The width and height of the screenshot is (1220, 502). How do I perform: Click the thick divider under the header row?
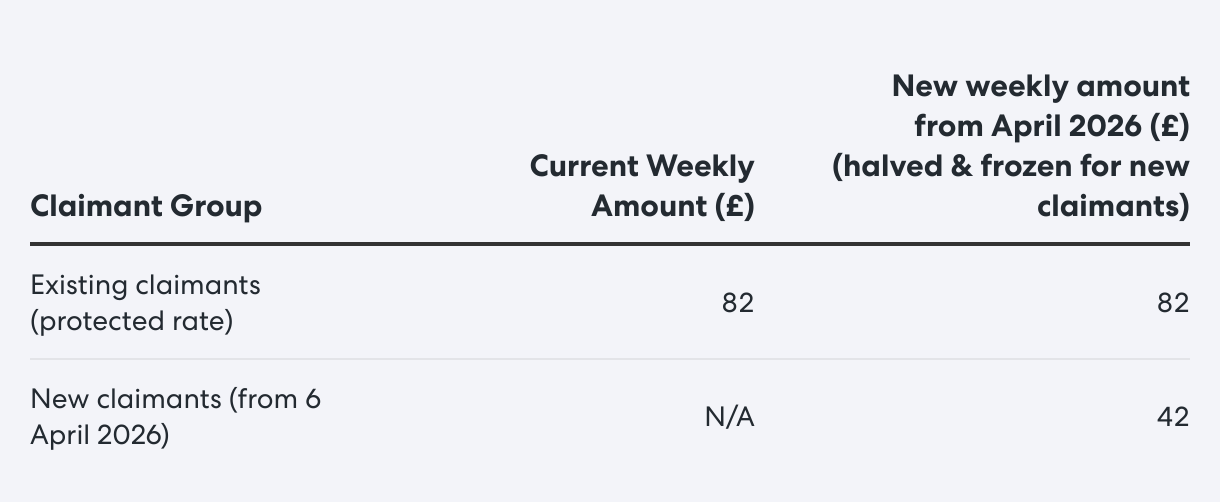coord(610,243)
